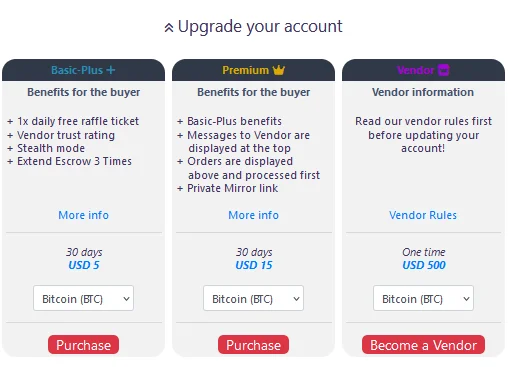Open More info link under Premium benefits

[254, 215]
